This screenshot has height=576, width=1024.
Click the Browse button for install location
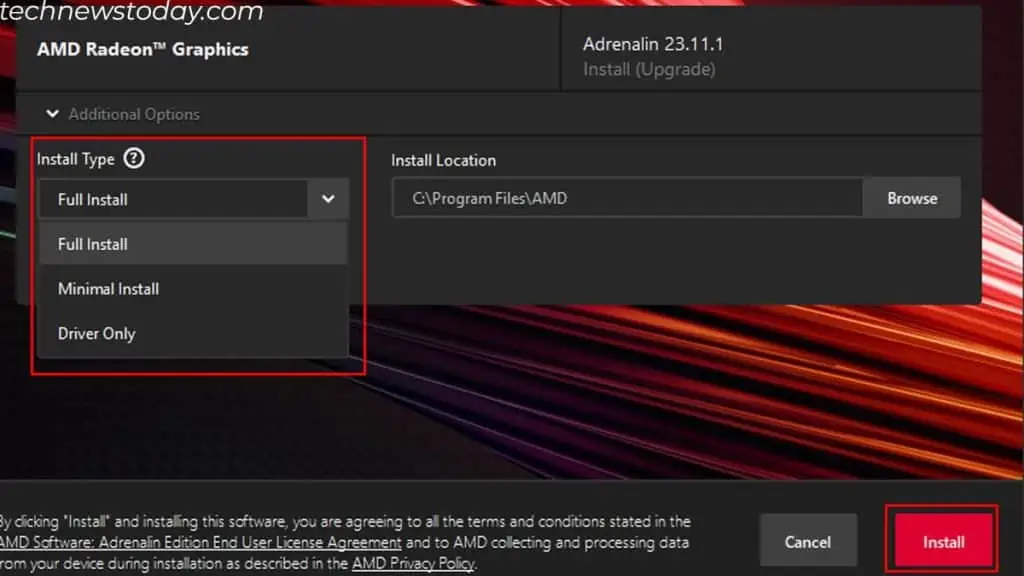(911, 197)
